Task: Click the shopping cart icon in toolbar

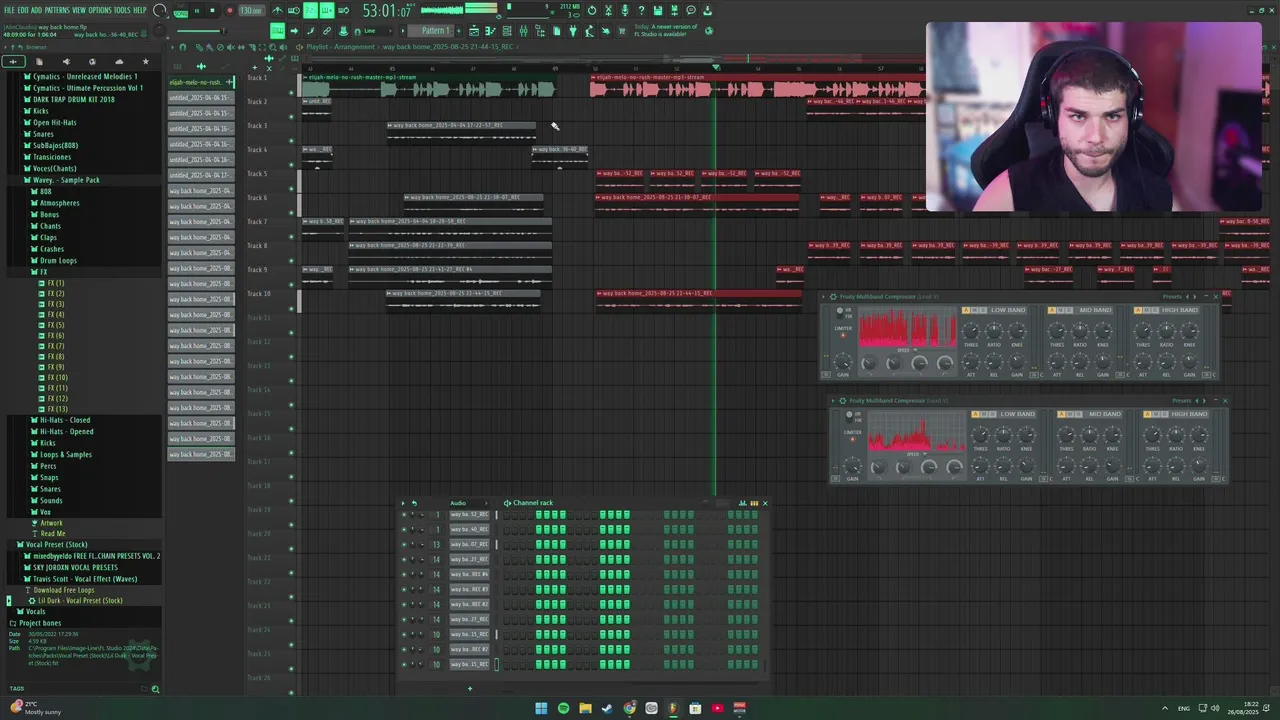Action: pos(621,31)
